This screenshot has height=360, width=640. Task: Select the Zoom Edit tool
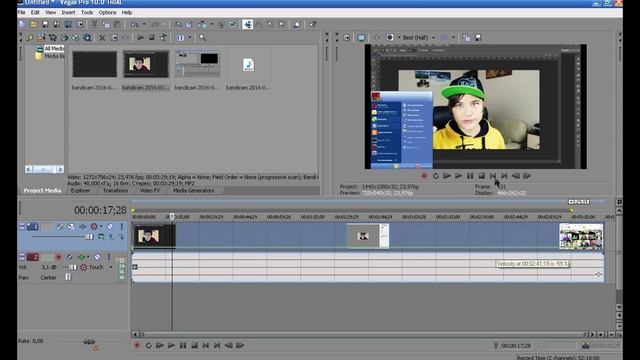(282, 24)
